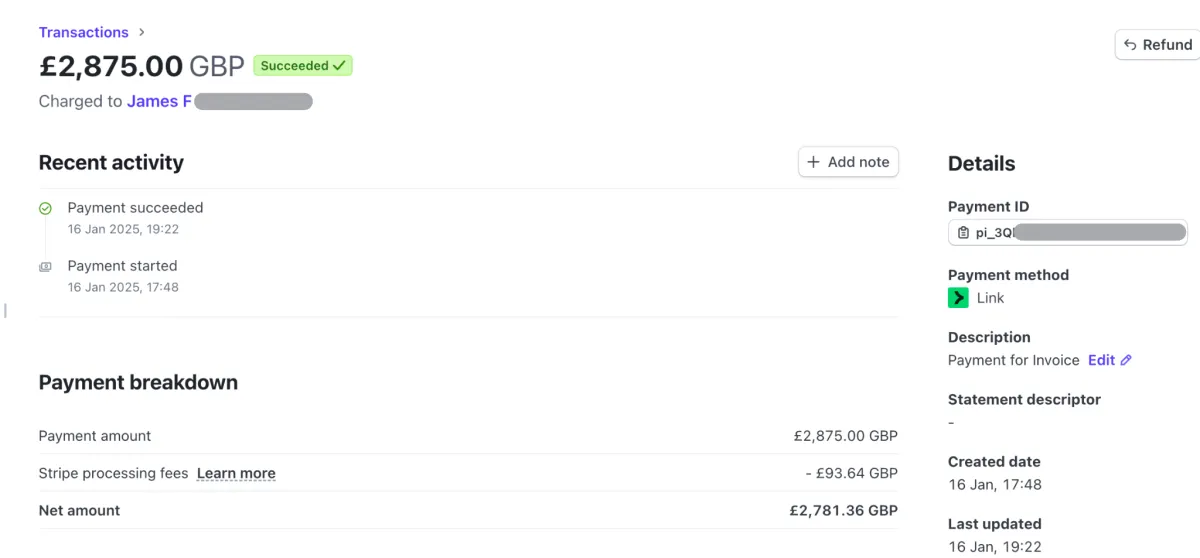Click the green Payment succeeded check icon
1200x558 pixels.
45,209
